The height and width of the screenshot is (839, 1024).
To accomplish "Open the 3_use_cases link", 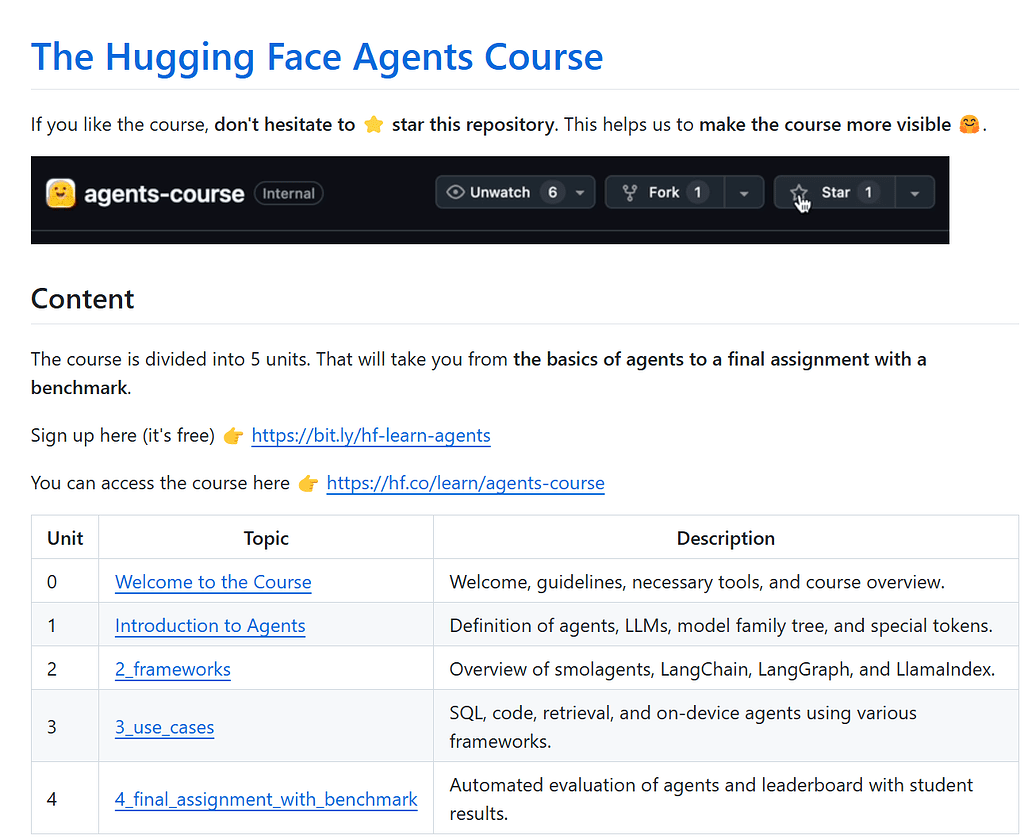I will (165, 727).
